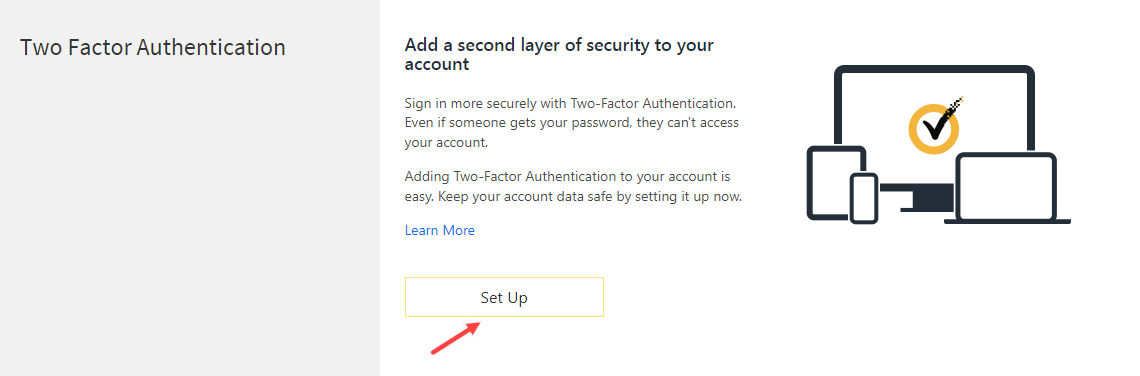Click the word 'easy.' in the second paragraph

(x=419, y=196)
